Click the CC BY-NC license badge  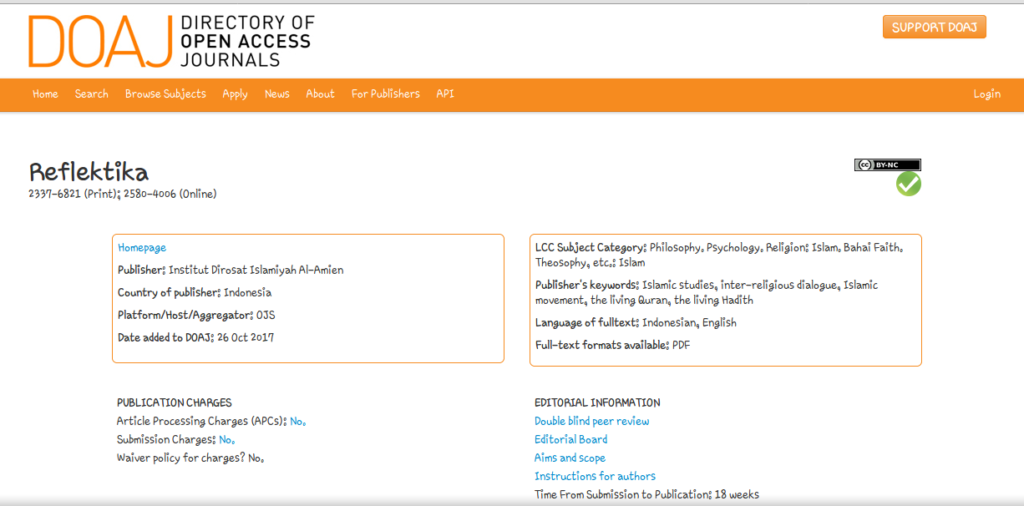pyautogui.click(x=887, y=165)
